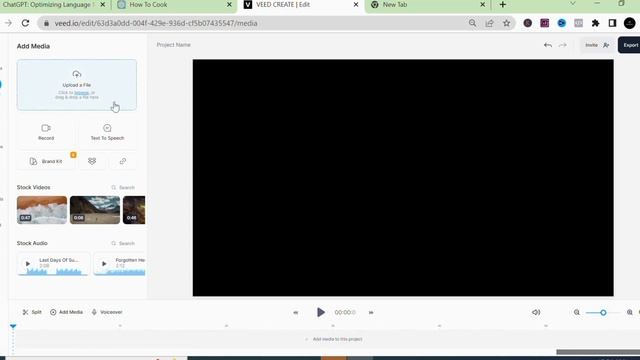
Task: Open the Brand Kit button
Action: pyautogui.click(x=46, y=161)
